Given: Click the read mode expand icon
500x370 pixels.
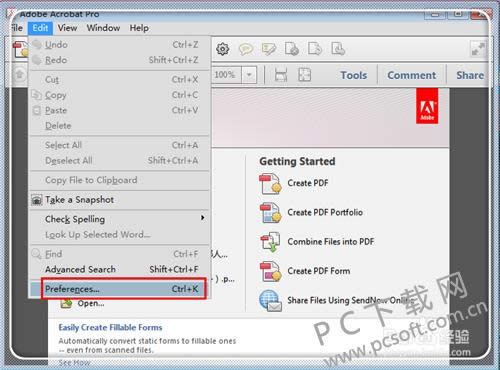Looking at the screenshot, I should click(478, 49).
